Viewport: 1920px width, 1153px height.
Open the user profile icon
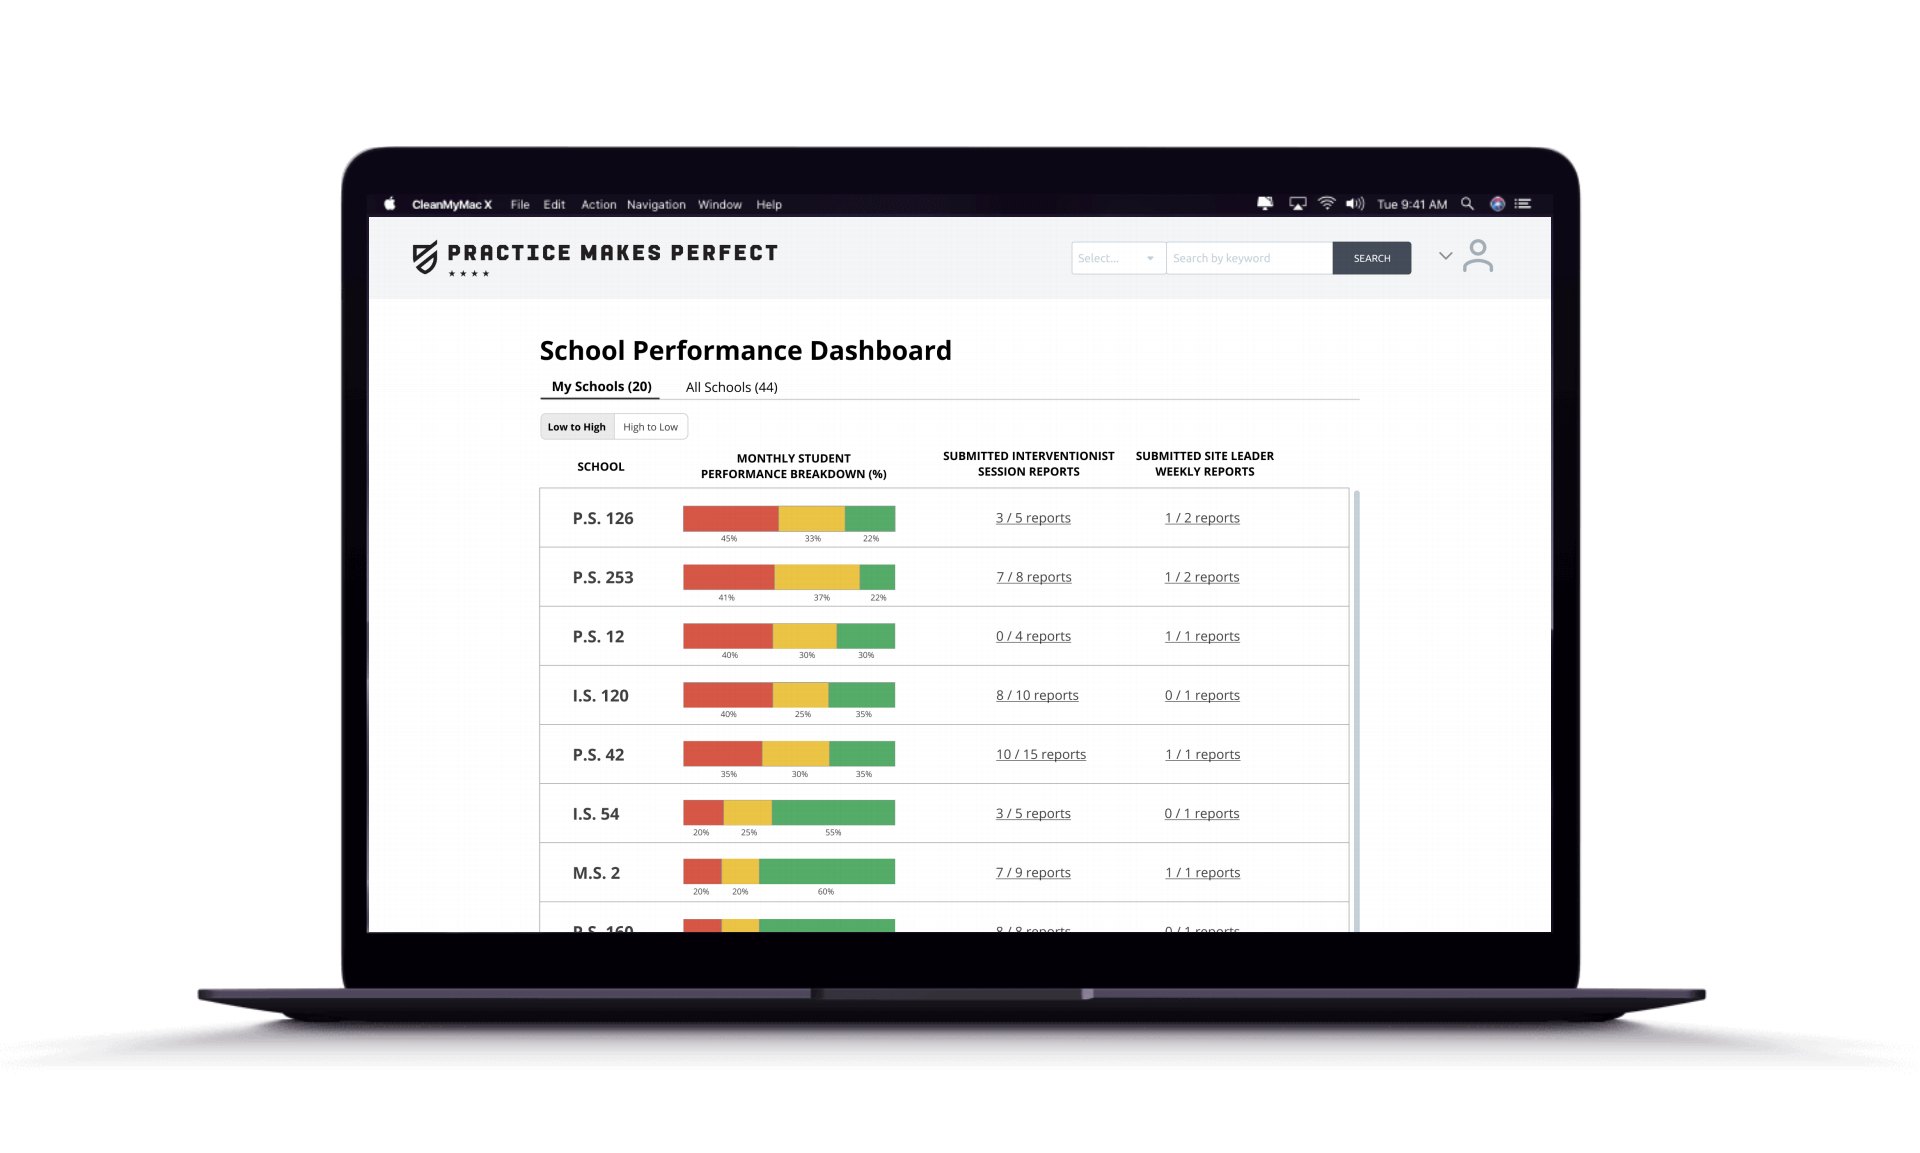[1477, 256]
